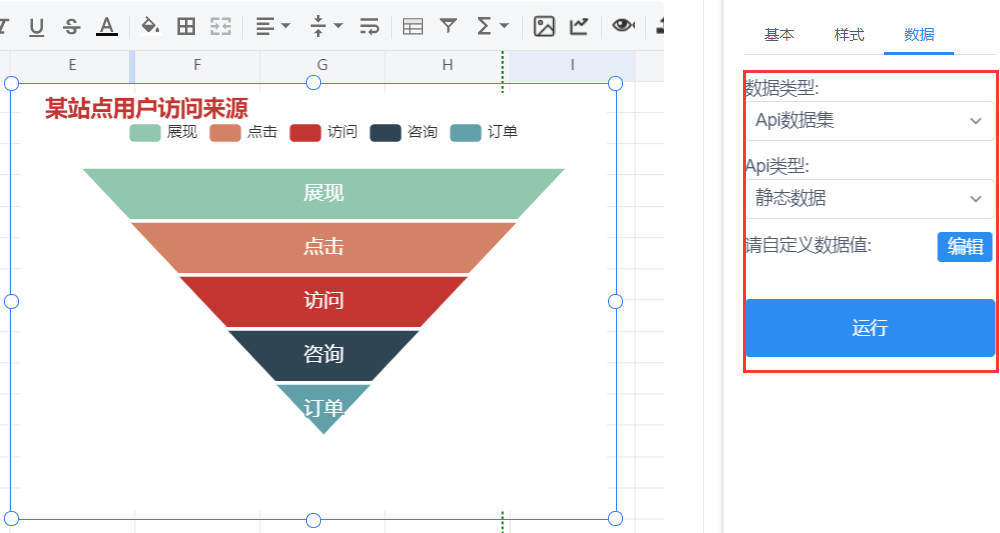
Task: Toggle 点击 legend swatch
Action: point(225,133)
